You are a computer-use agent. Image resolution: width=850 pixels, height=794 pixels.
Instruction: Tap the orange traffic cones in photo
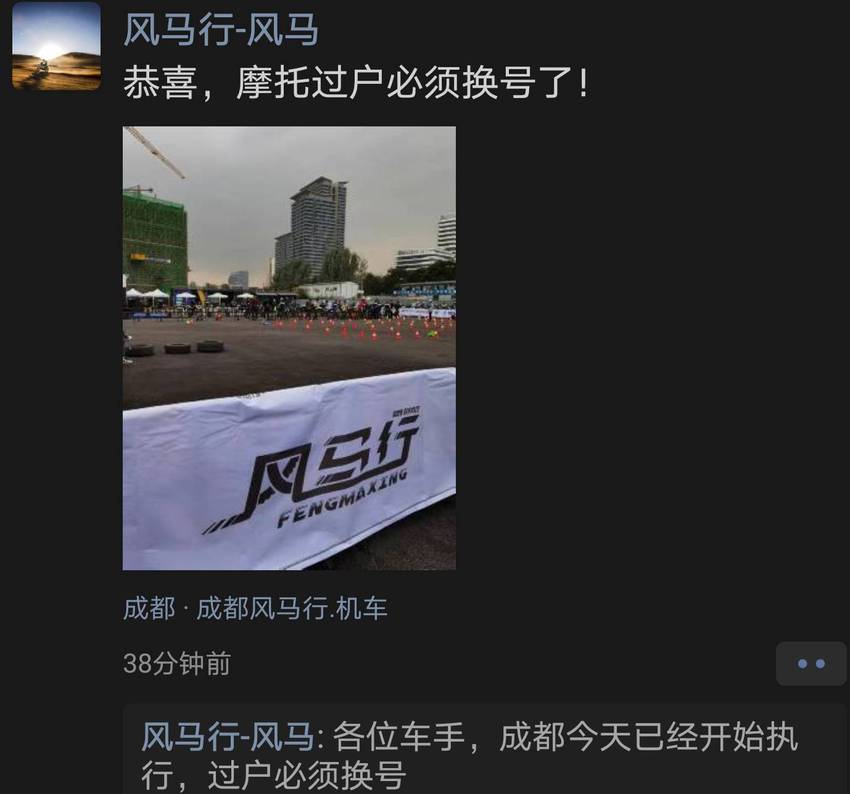[360, 329]
